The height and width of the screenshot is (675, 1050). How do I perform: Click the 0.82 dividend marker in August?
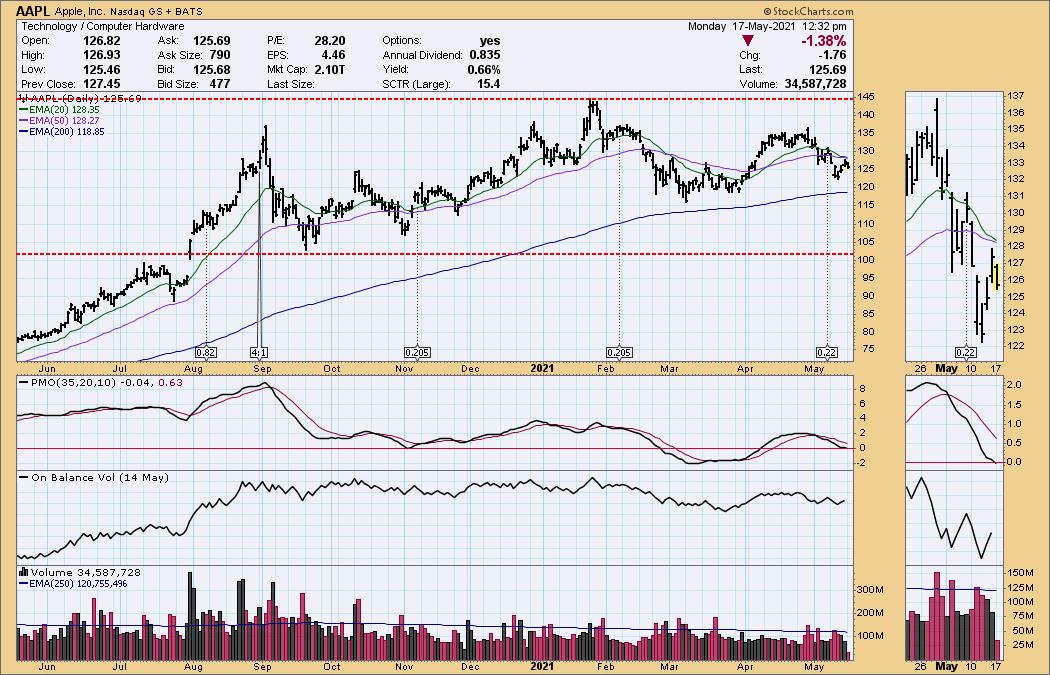pos(206,352)
